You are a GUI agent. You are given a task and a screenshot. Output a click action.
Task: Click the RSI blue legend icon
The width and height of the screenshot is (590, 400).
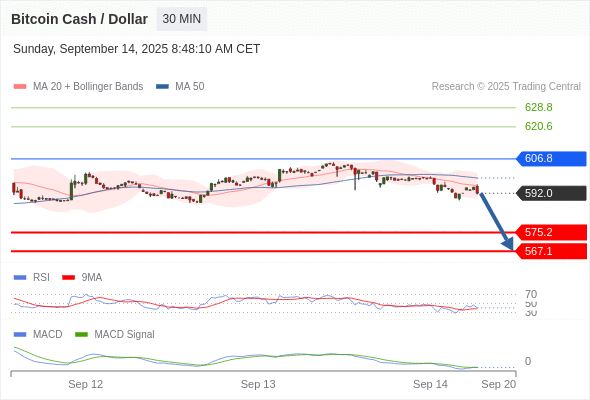click(x=20, y=278)
